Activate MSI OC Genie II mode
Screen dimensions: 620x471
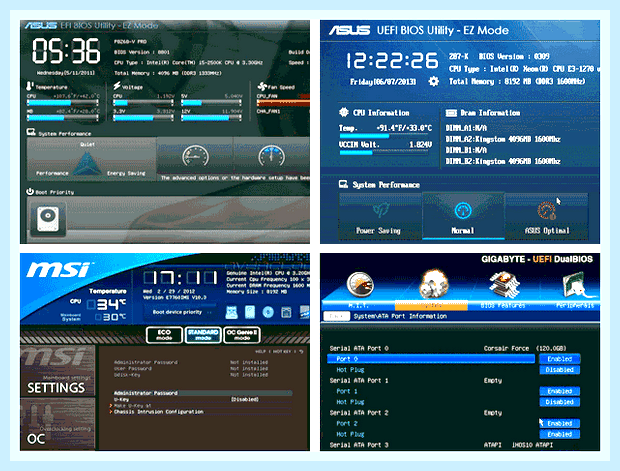coord(242,335)
